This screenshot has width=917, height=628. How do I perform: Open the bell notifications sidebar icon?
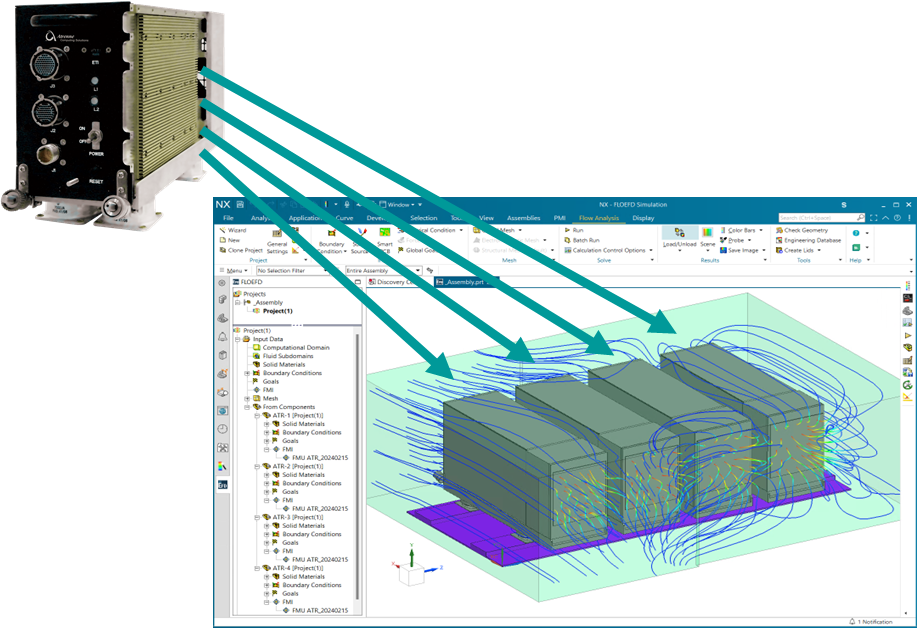[x=223, y=337]
